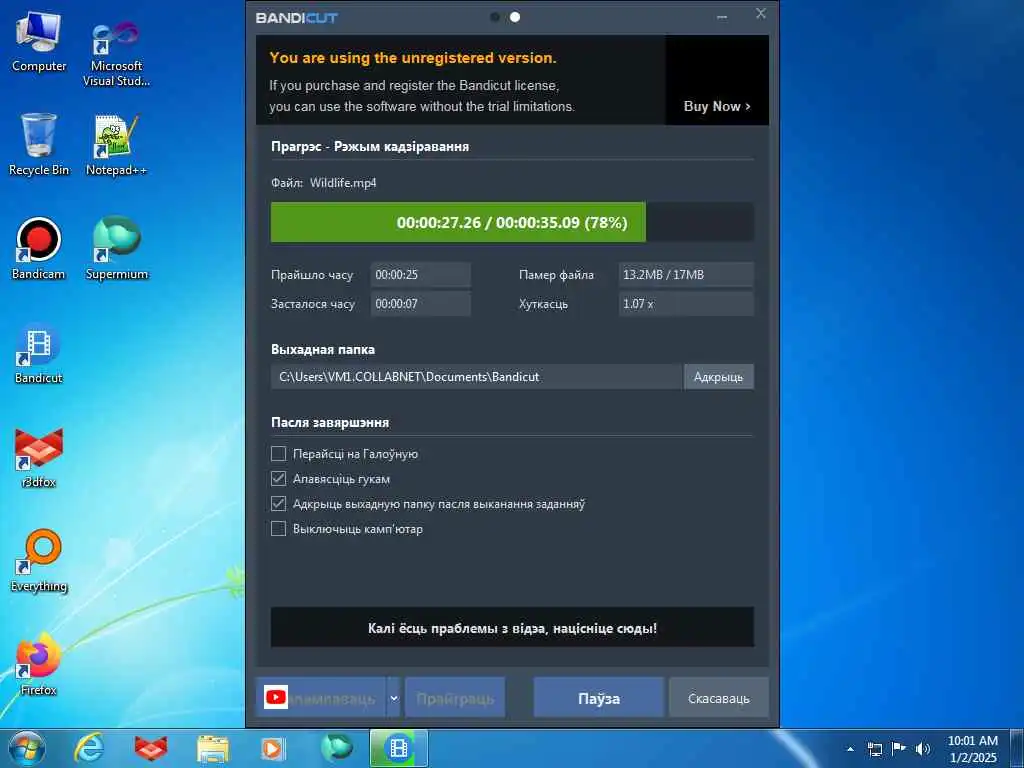This screenshot has width=1024, height=768.
Task: Click the second page indicator dot
Action: (515, 17)
